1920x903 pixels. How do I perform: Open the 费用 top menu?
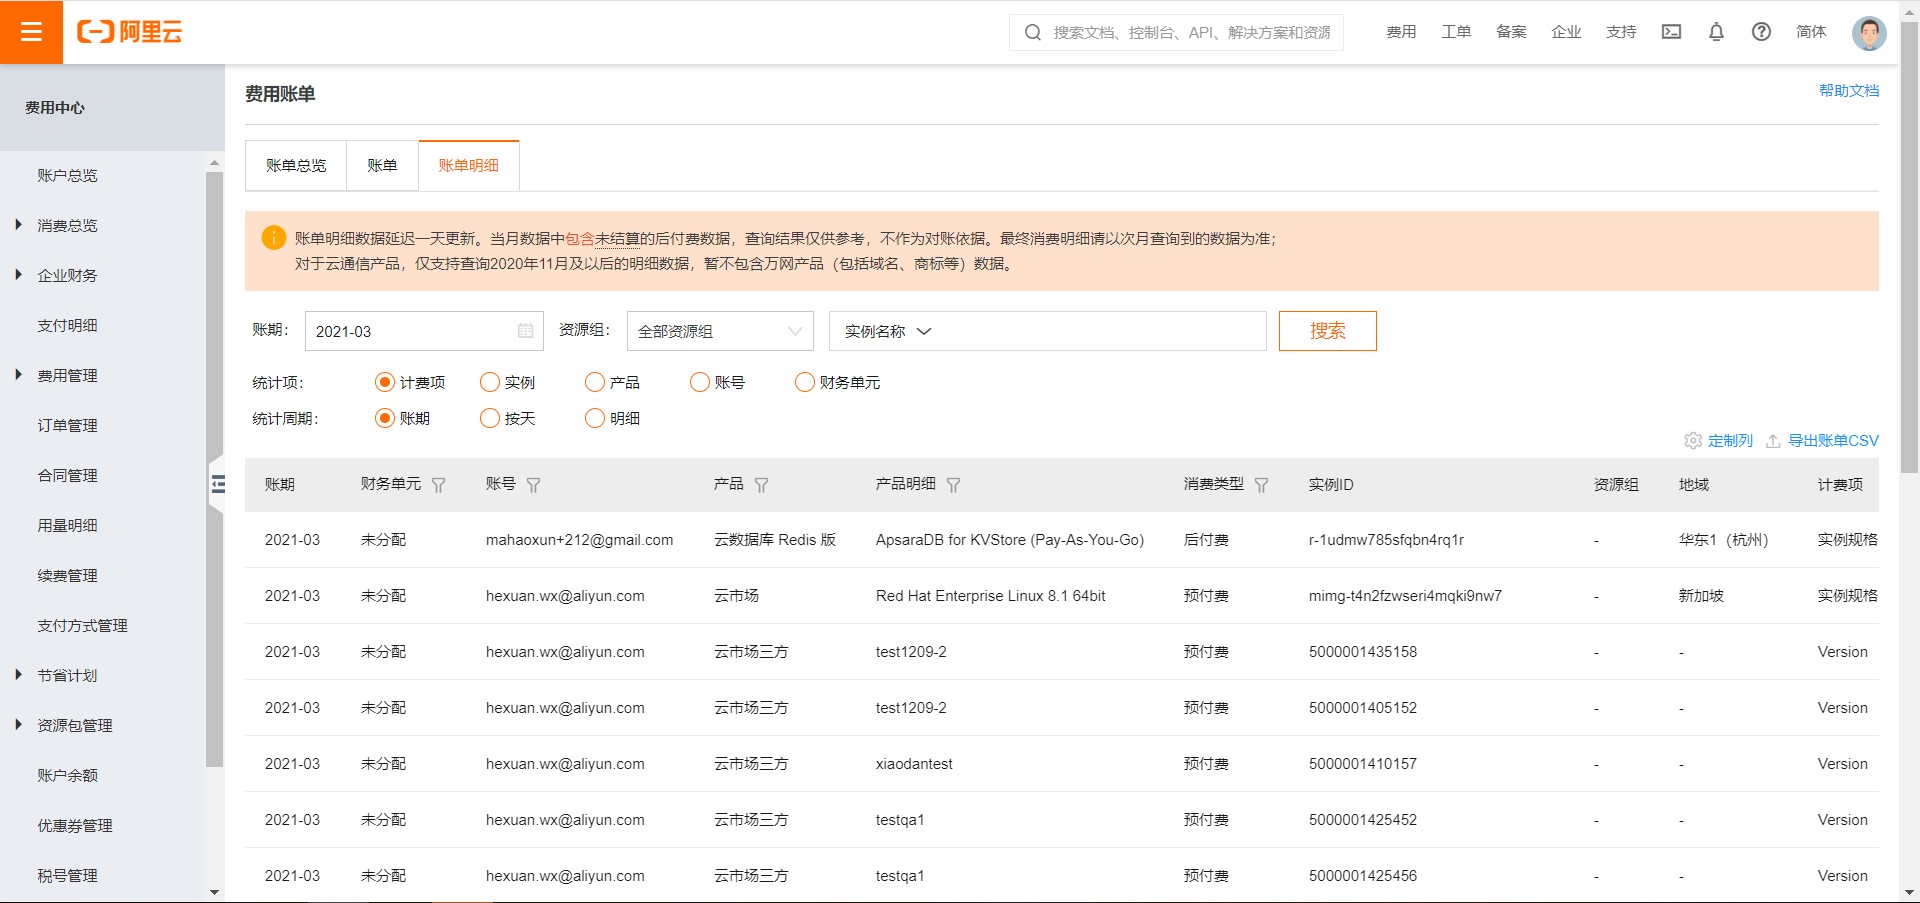(1401, 32)
